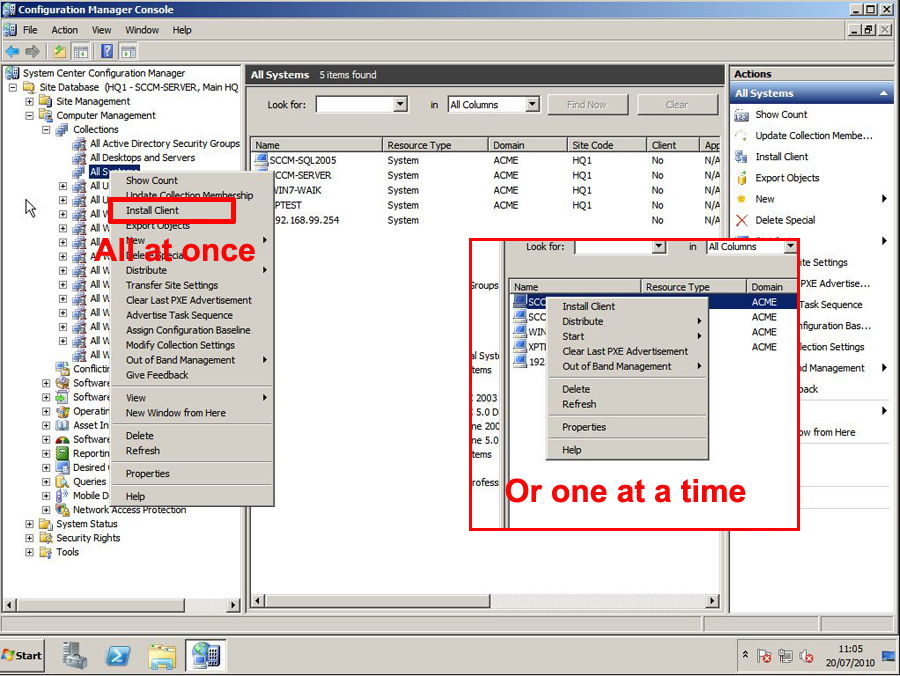This screenshot has width=900, height=676.
Task: Select All Desktops and Servers collection
Action: [x=142, y=157]
